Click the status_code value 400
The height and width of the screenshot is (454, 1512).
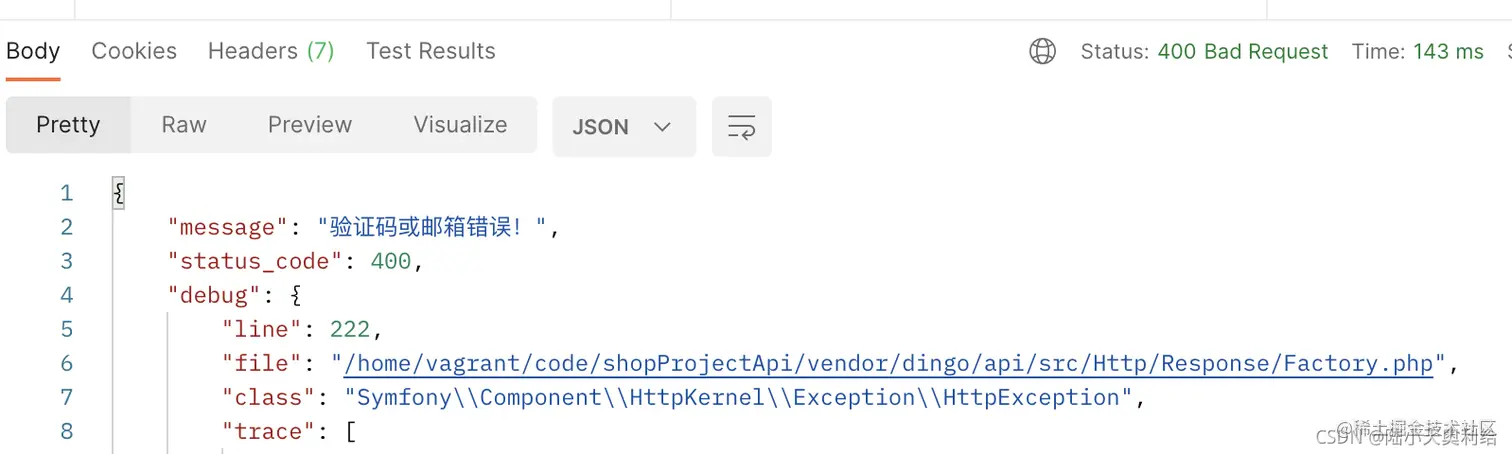click(x=391, y=261)
